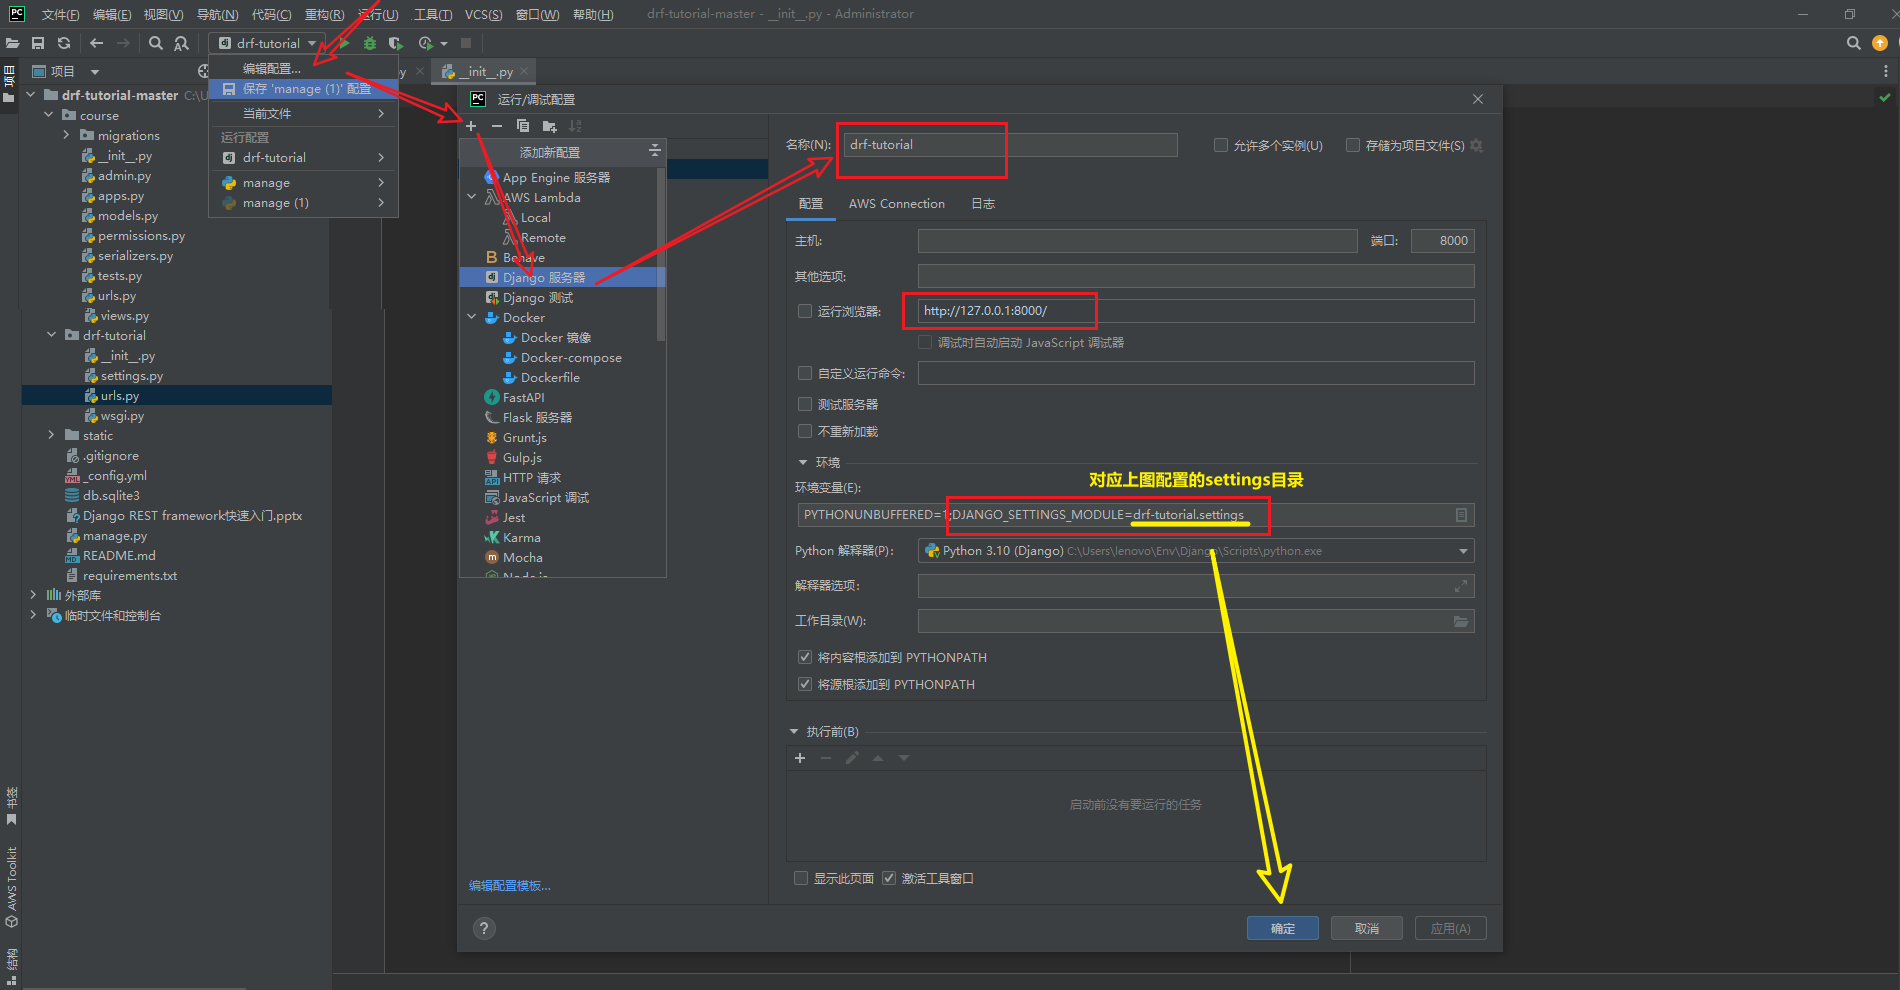Open the Python 解释器 dropdown

(x=1464, y=551)
